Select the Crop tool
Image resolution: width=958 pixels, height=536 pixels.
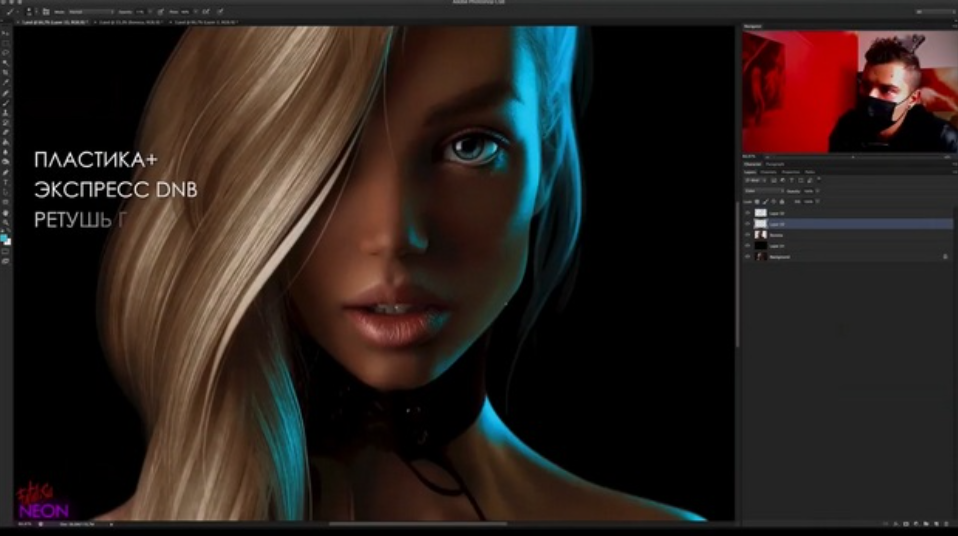click(6, 72)
